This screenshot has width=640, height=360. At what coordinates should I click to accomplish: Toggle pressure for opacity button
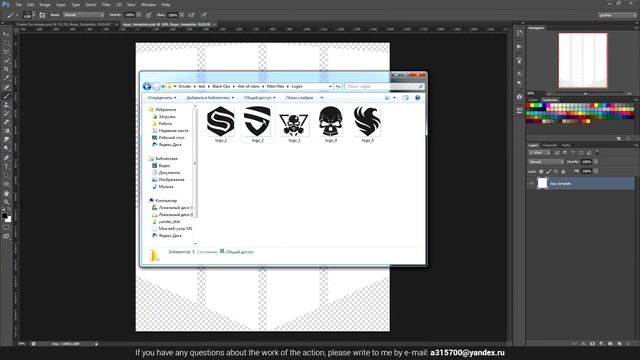(x=149, y=15)
